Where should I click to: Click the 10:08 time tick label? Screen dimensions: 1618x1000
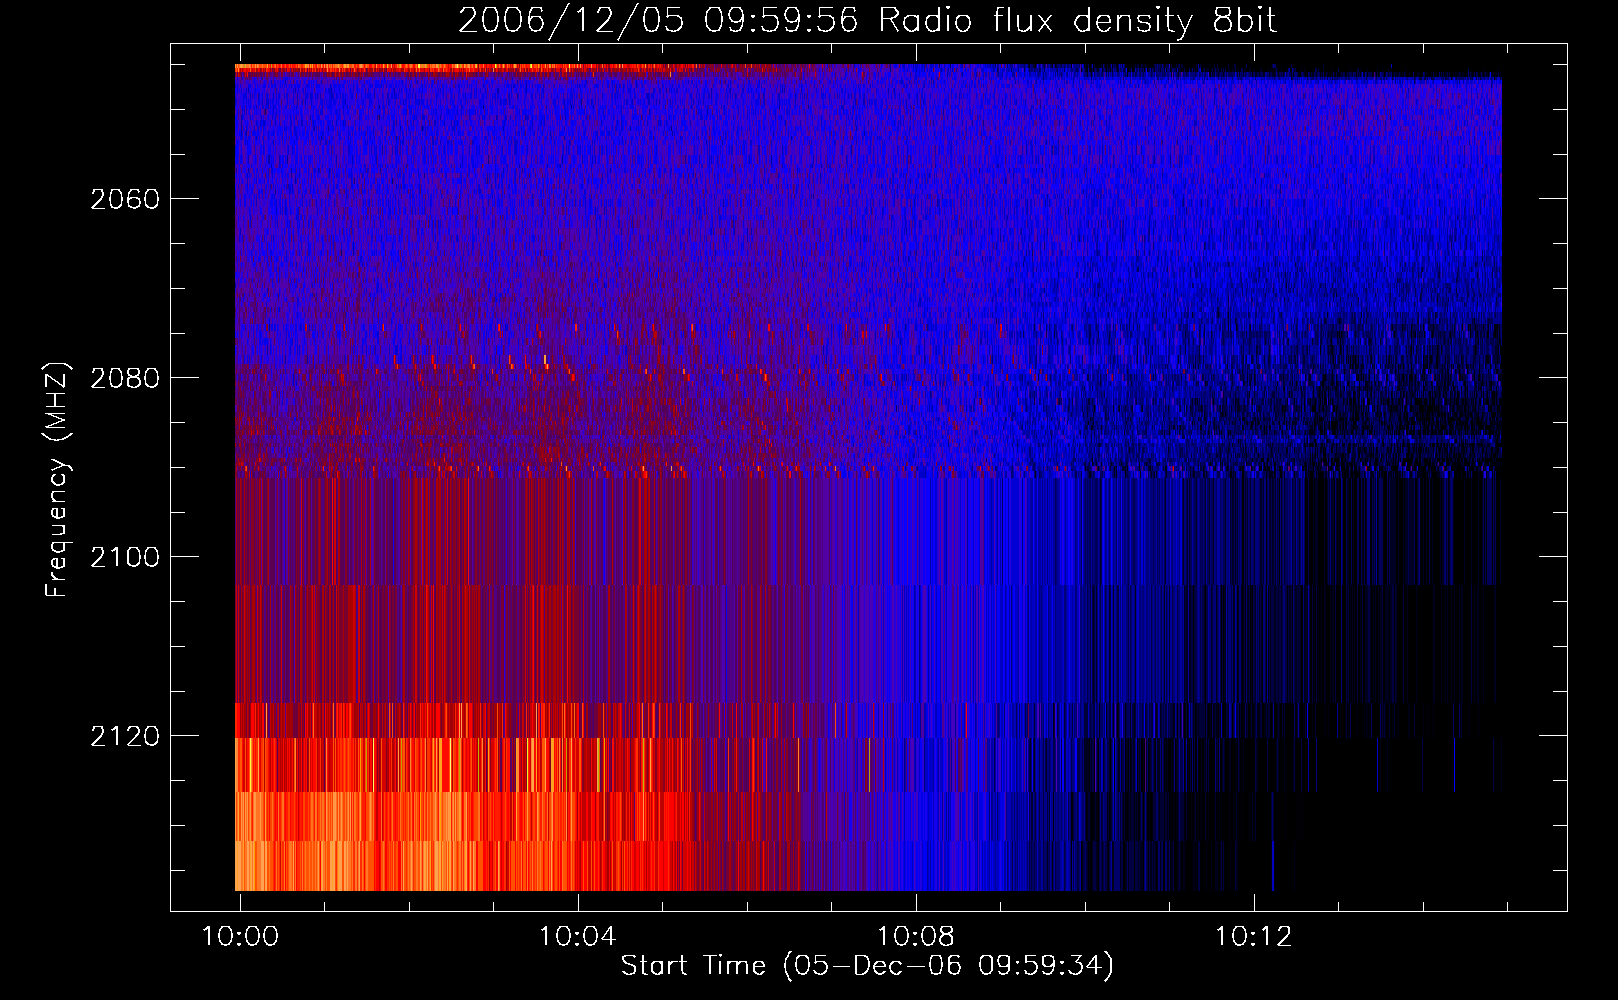(916, 936)
